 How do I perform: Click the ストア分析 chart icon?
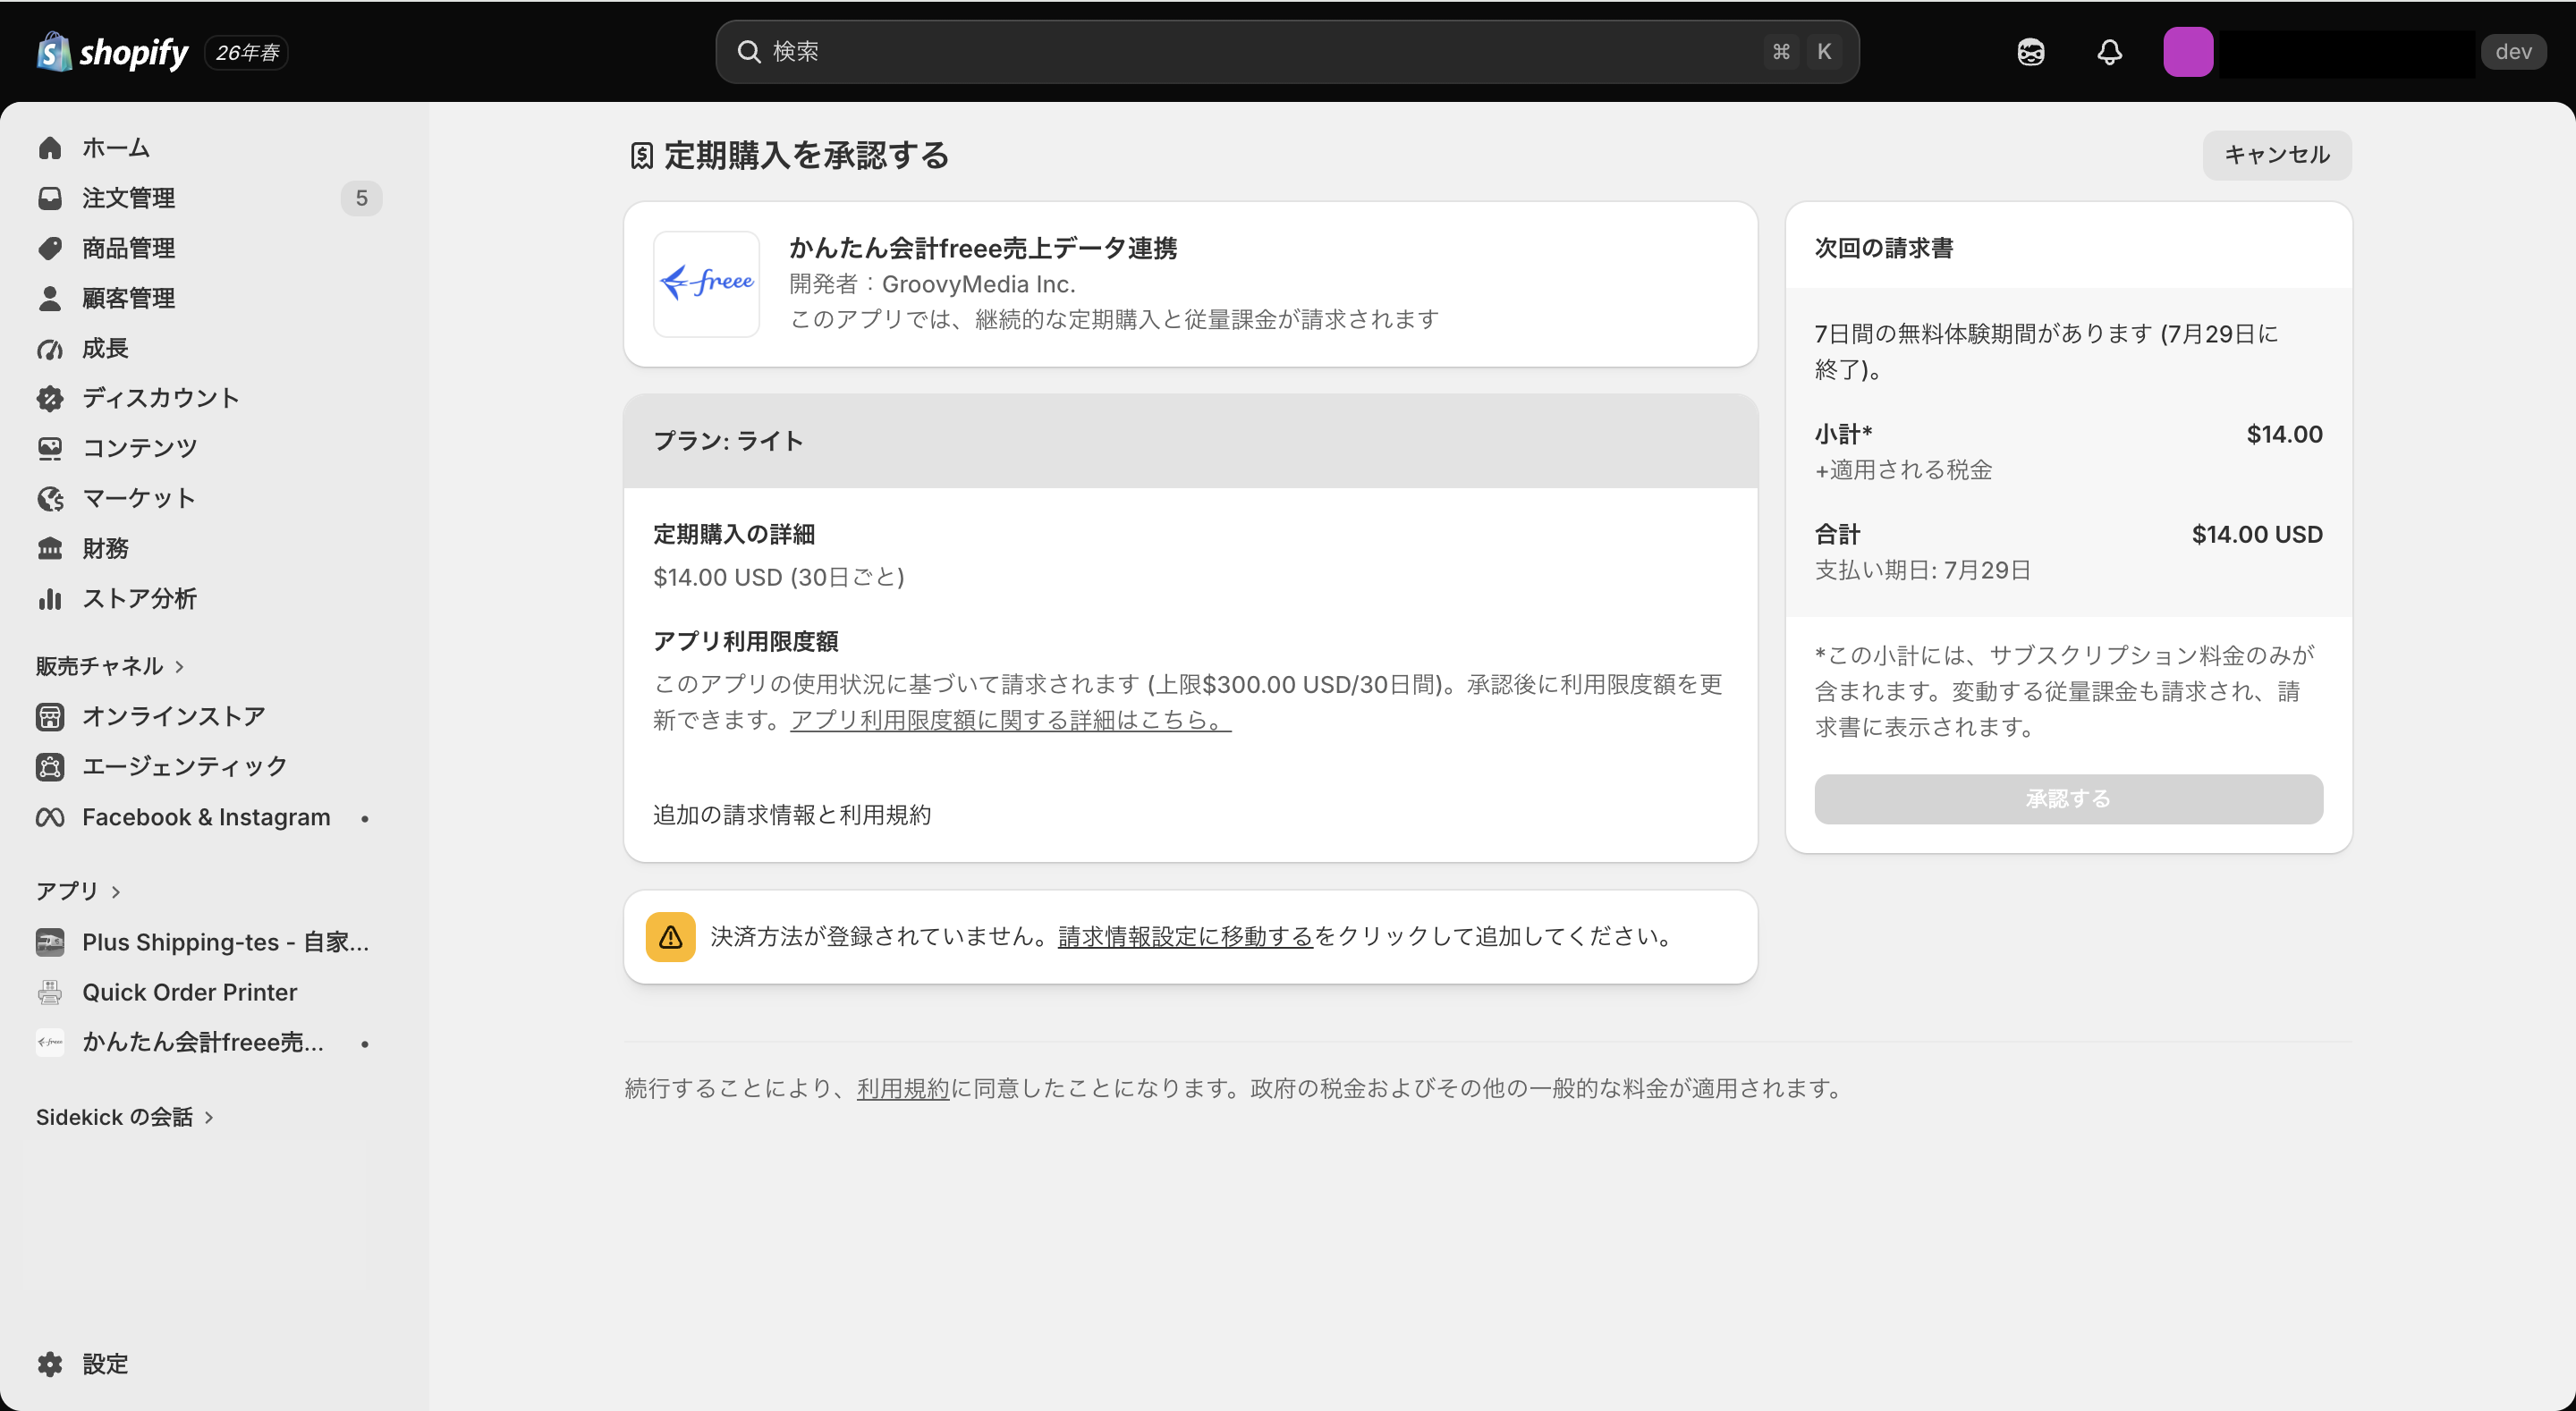click(x=50, y=598)
